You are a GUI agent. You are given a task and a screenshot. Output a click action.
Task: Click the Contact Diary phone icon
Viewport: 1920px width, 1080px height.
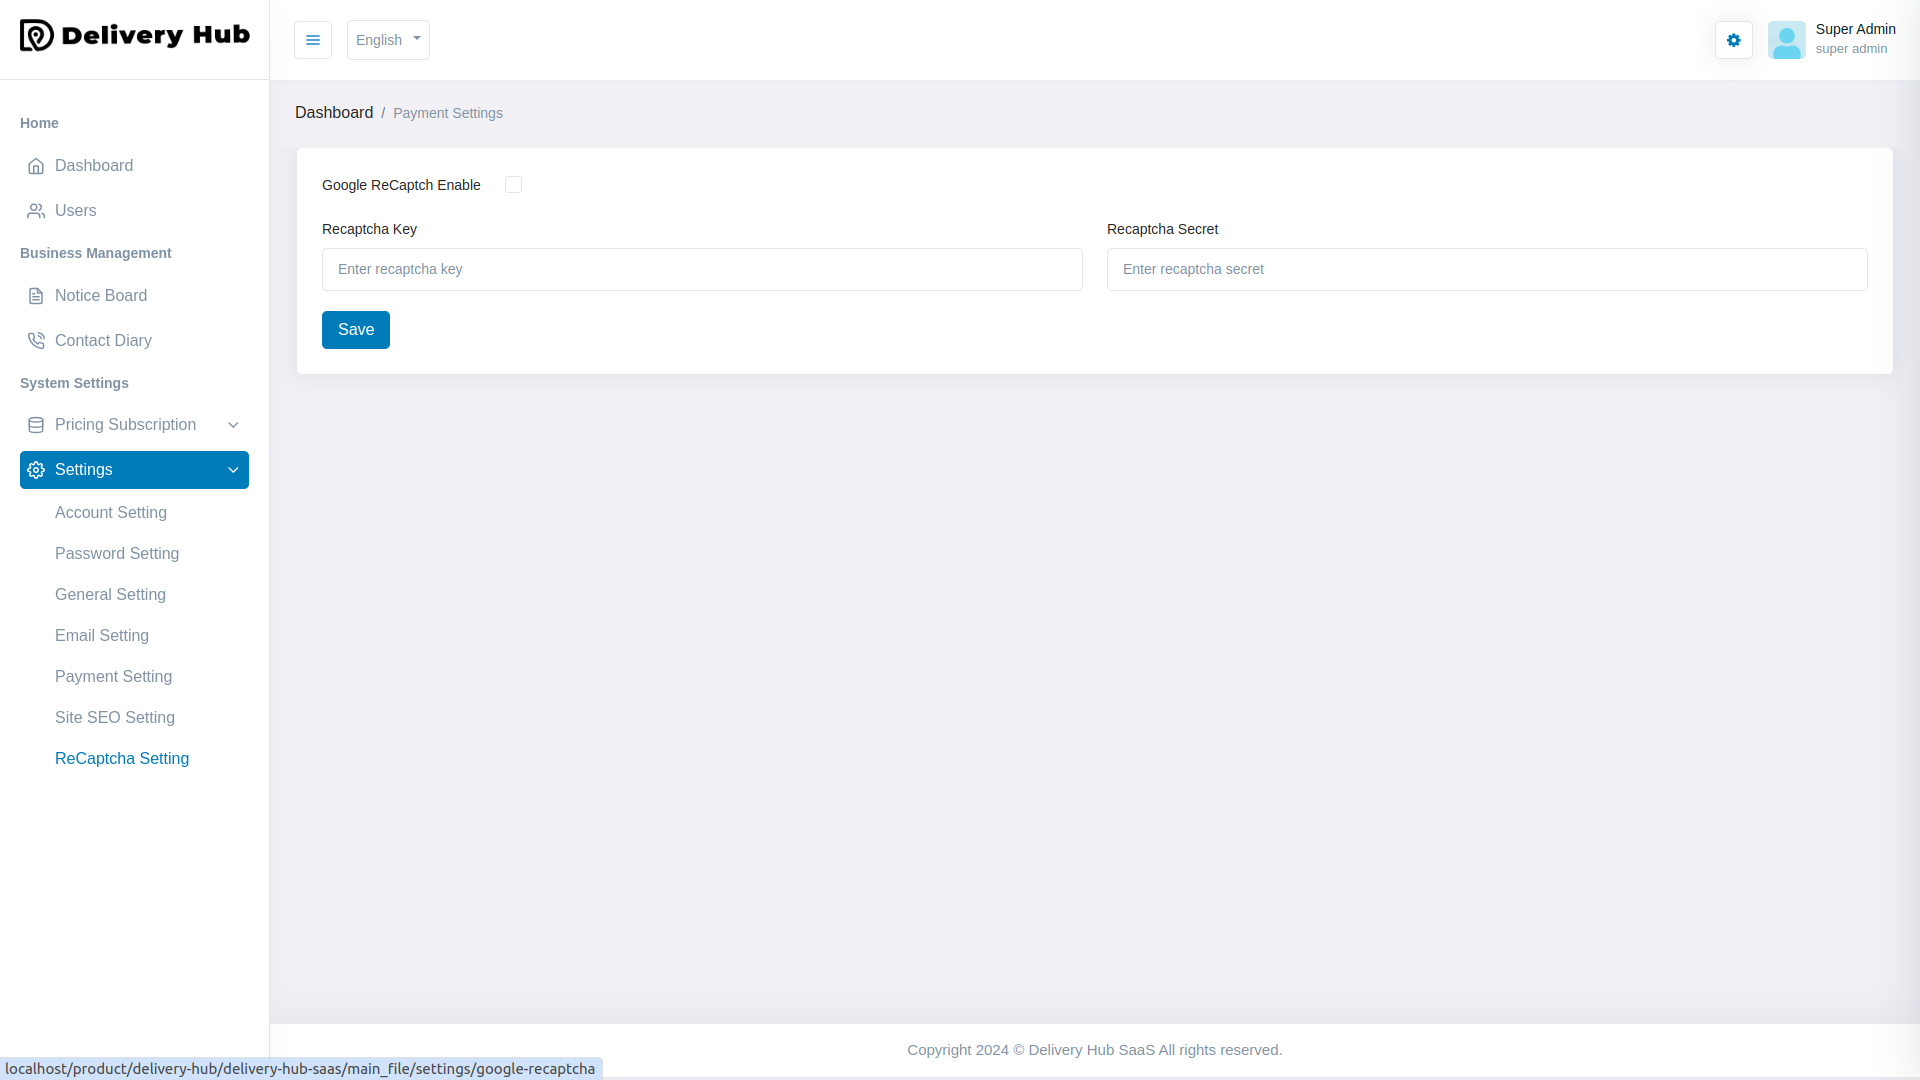(36, 340)
